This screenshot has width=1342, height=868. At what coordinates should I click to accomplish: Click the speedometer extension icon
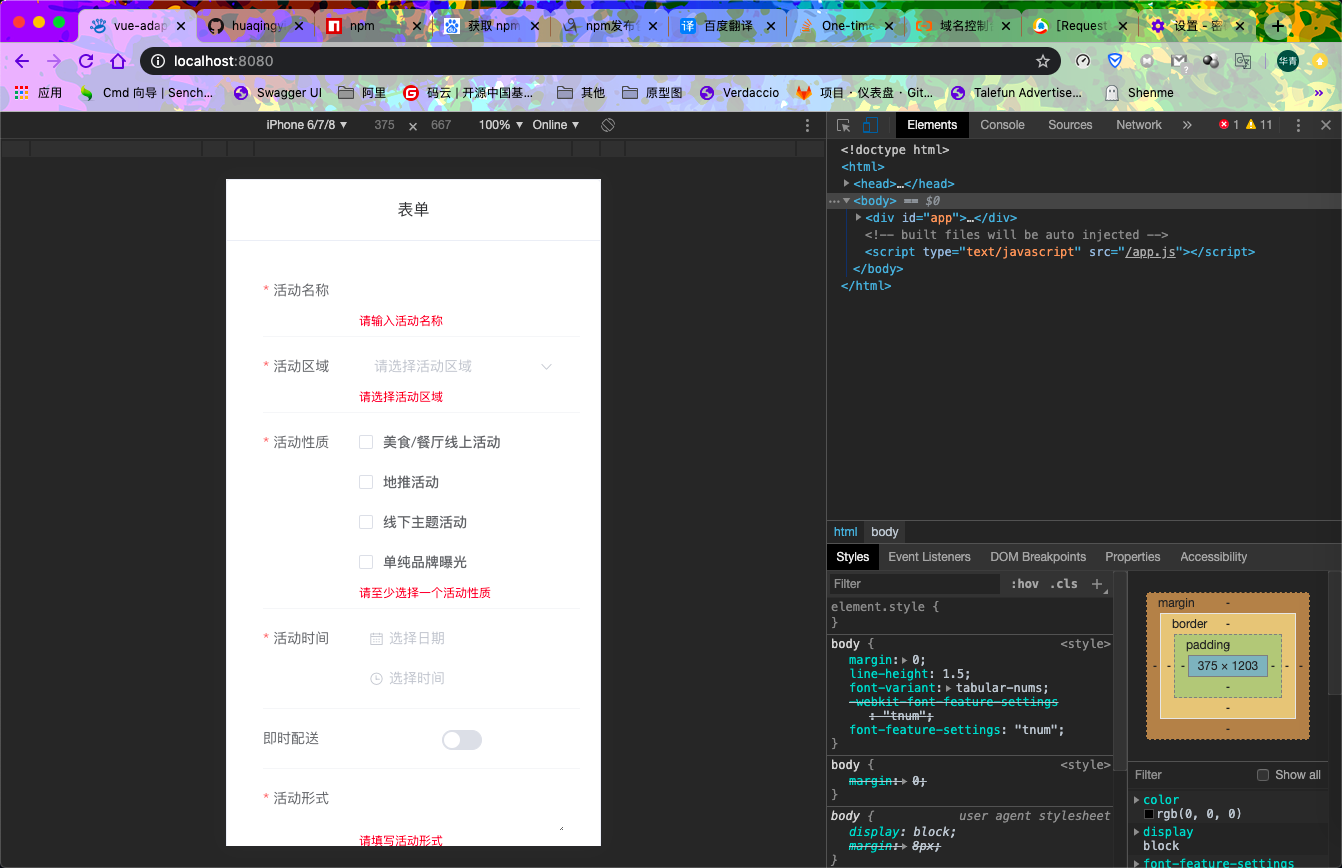(1083, 61)
